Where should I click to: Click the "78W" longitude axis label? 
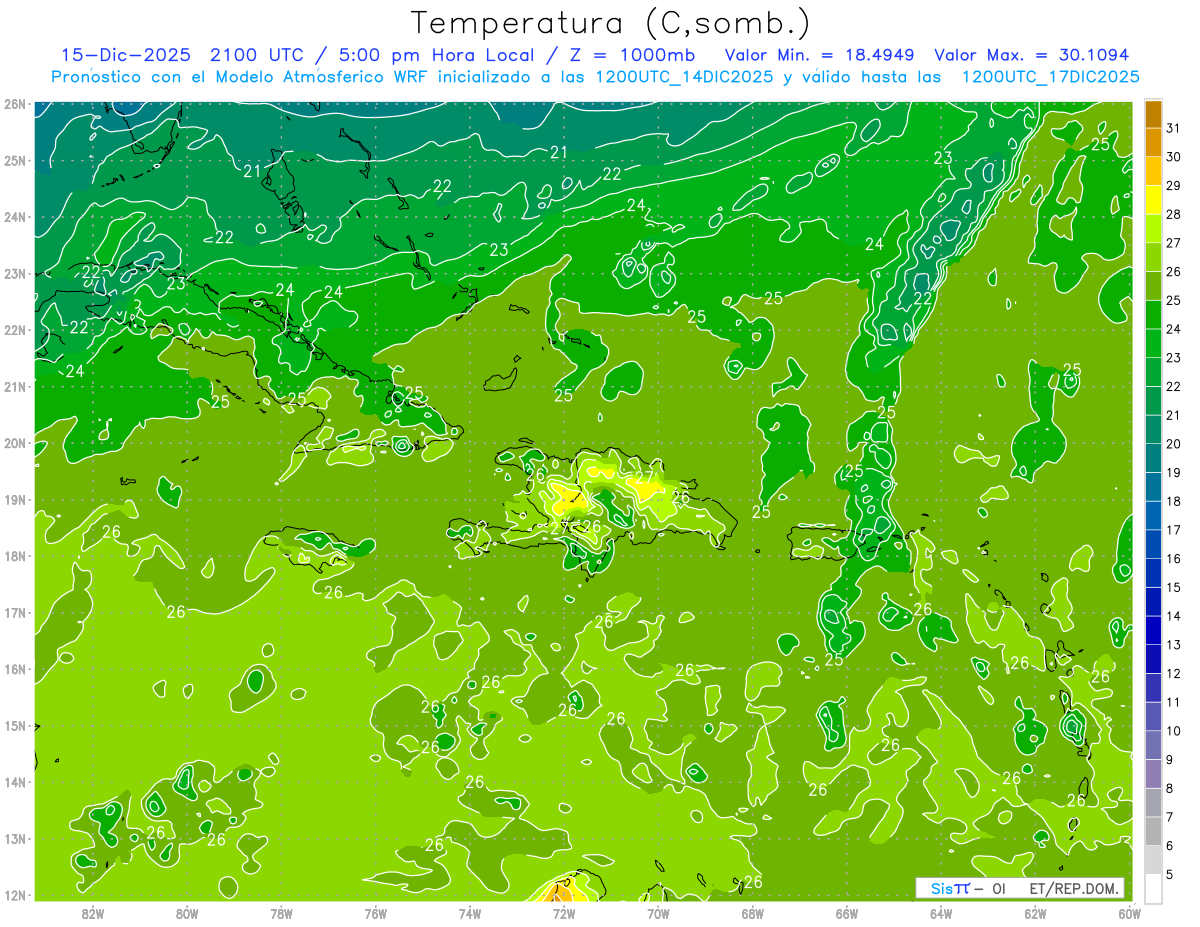281,913
